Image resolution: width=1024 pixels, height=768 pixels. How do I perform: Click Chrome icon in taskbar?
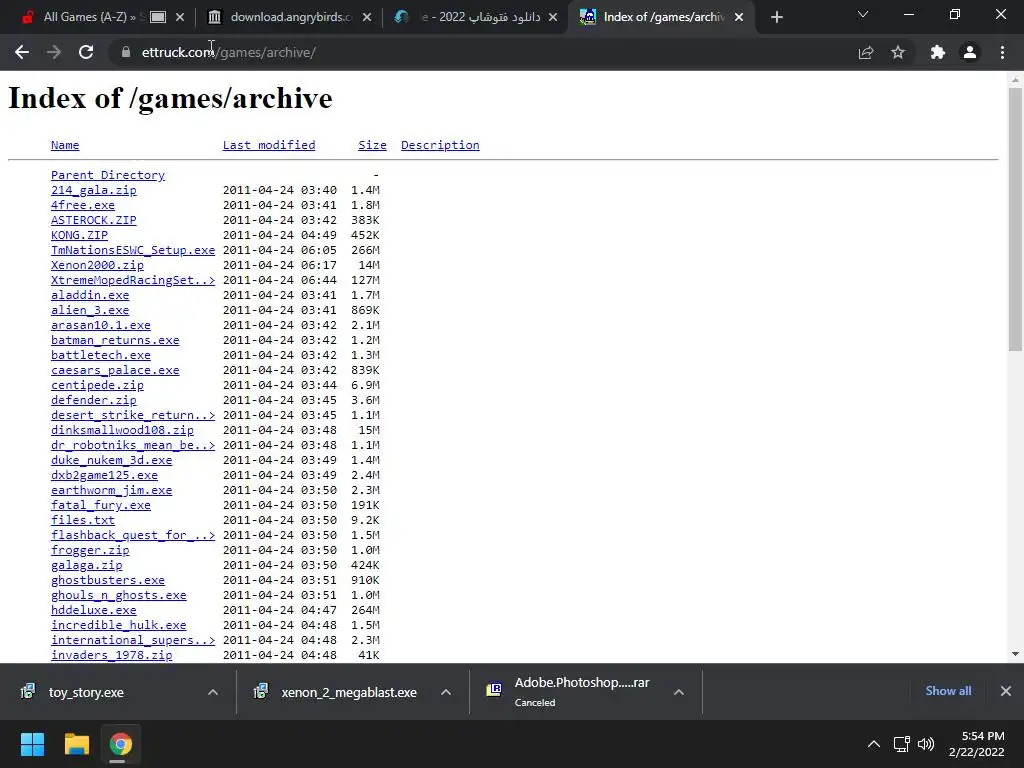pos(120,744)
